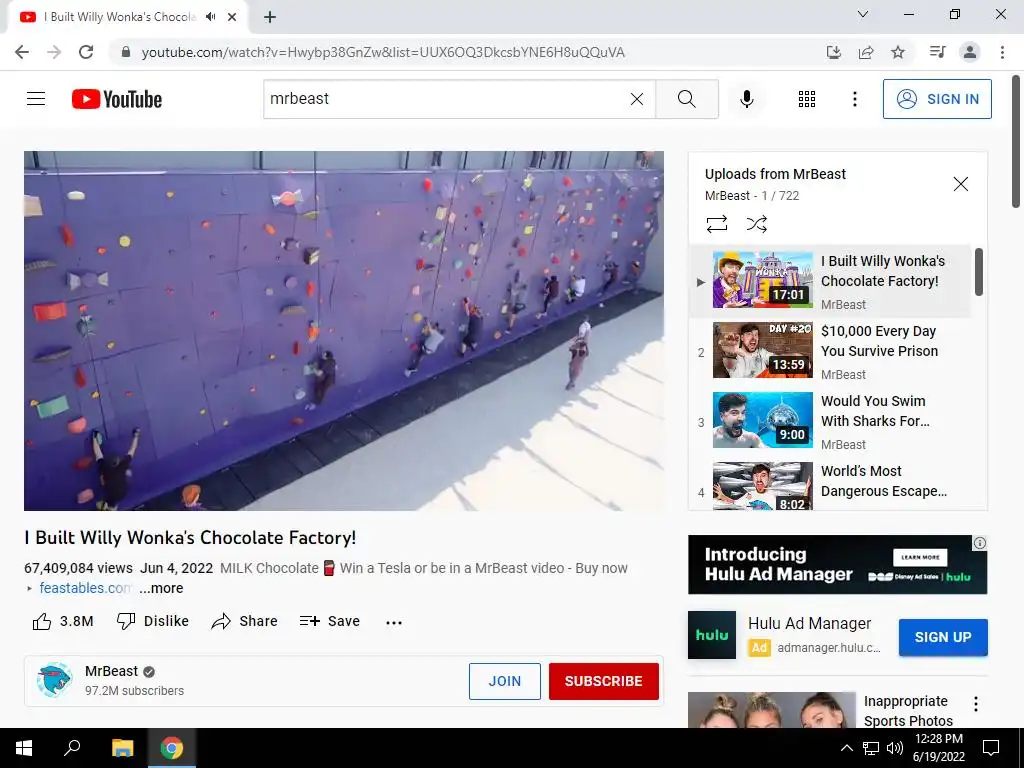1024x768 pixels.
Task: Open Inappropriate Sports Photos video title
Action: tap(908, 711)
